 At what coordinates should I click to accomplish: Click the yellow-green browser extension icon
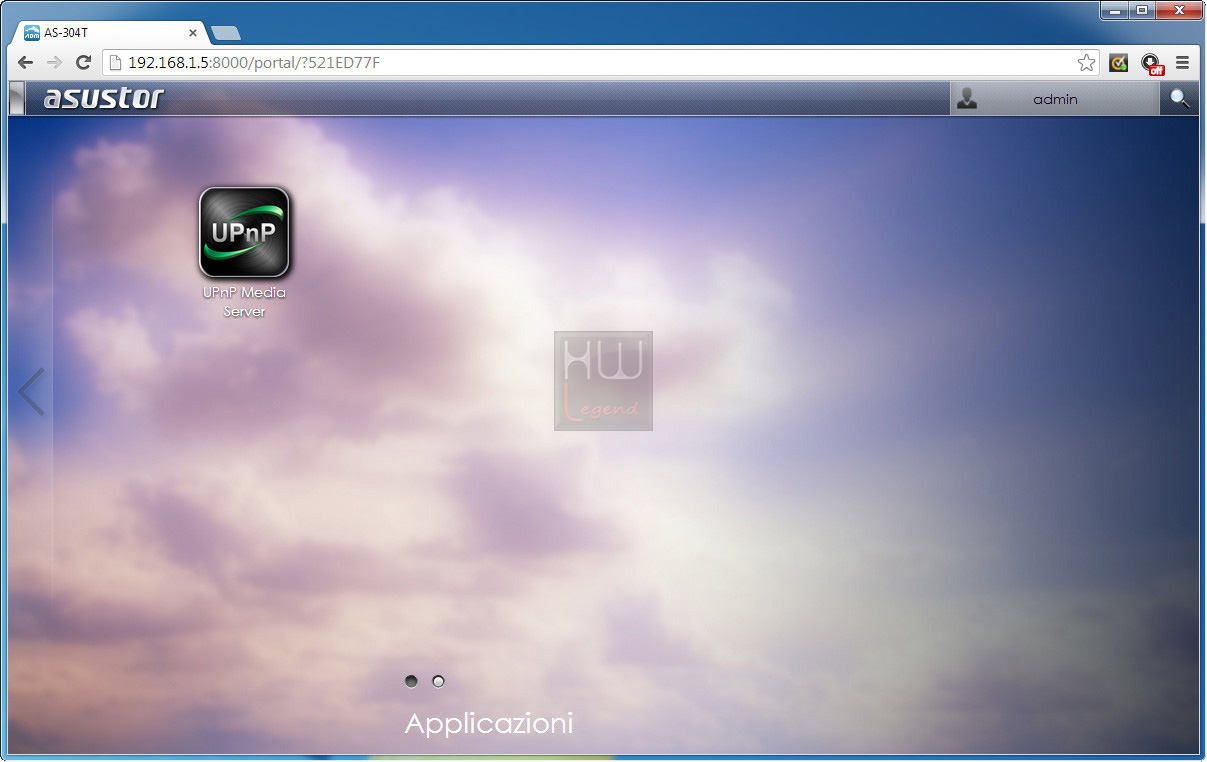(1119, 63)
